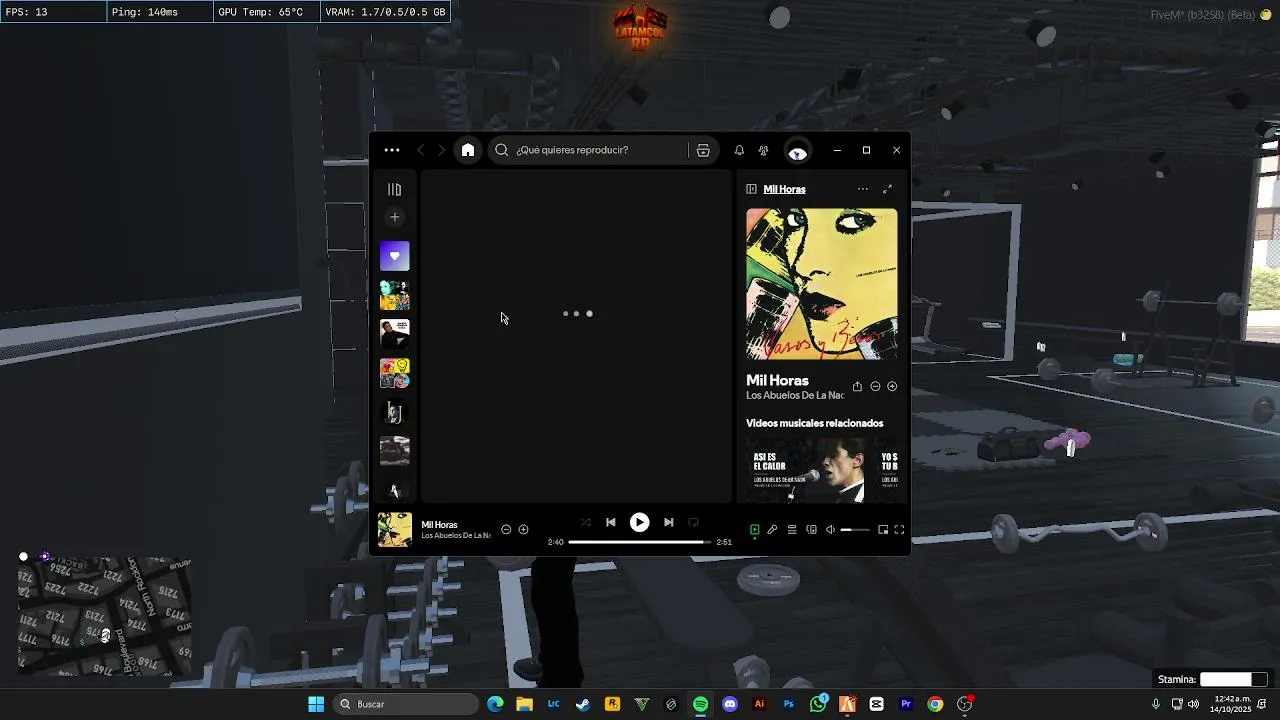
Task: Open 'Los Abuelos De La Nac' artist in side panel
Action: coord(795,396)
